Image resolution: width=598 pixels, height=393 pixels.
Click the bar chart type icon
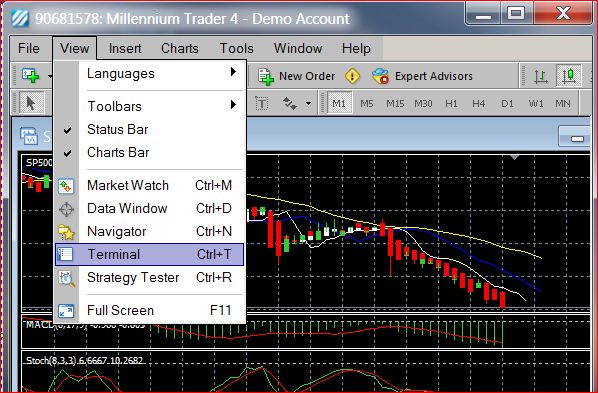(540, 76)
